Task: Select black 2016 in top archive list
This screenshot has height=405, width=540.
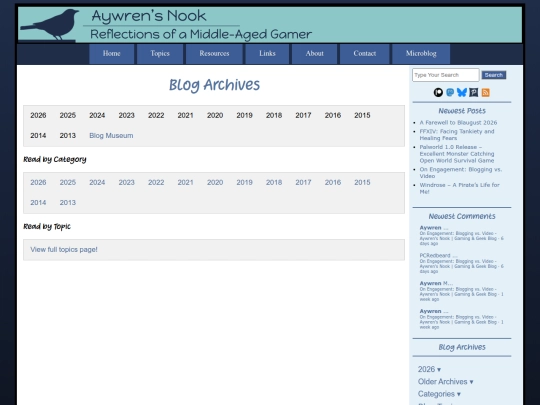Action: 333,115
